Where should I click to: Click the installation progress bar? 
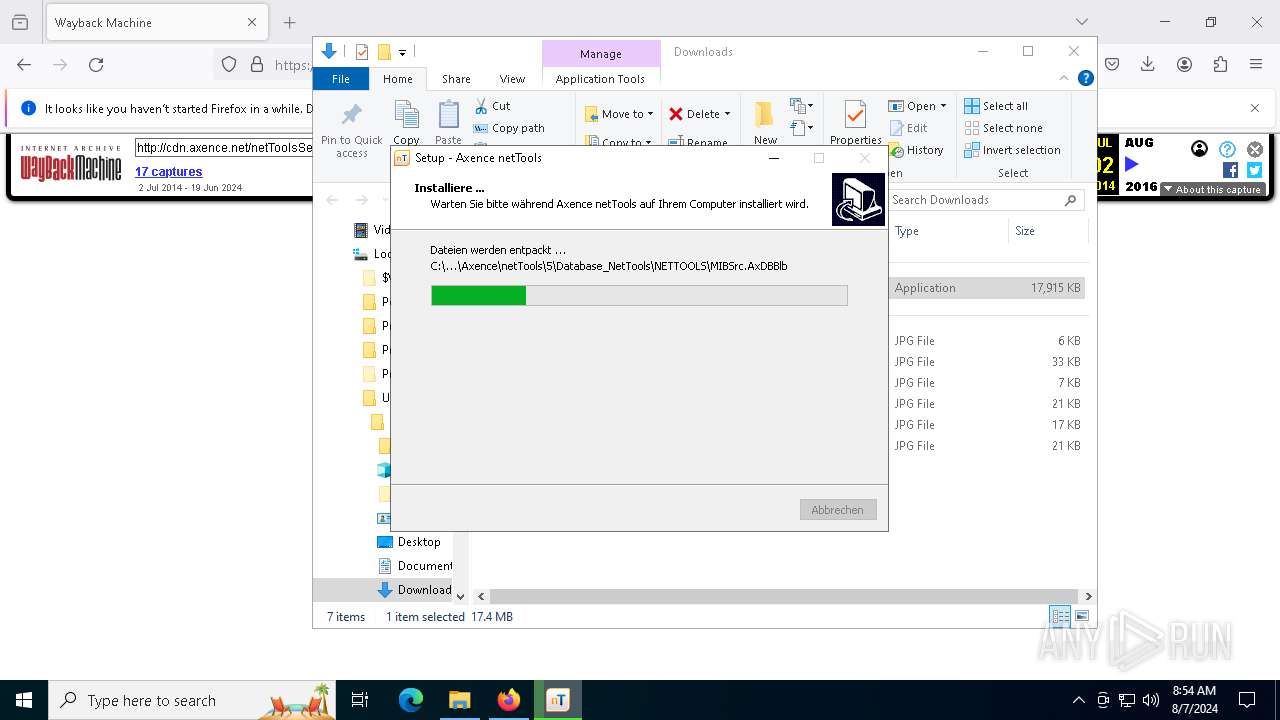639,295
